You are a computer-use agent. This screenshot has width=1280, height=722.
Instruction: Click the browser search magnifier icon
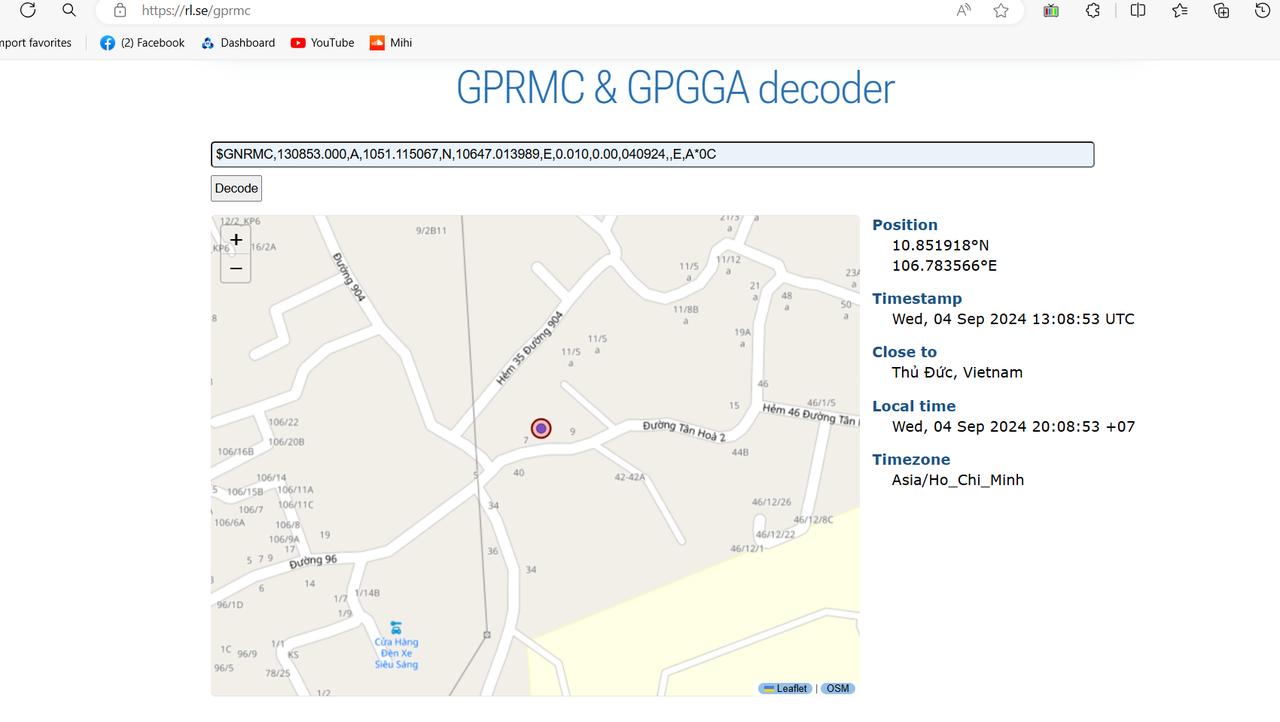[x=69, y=10]
